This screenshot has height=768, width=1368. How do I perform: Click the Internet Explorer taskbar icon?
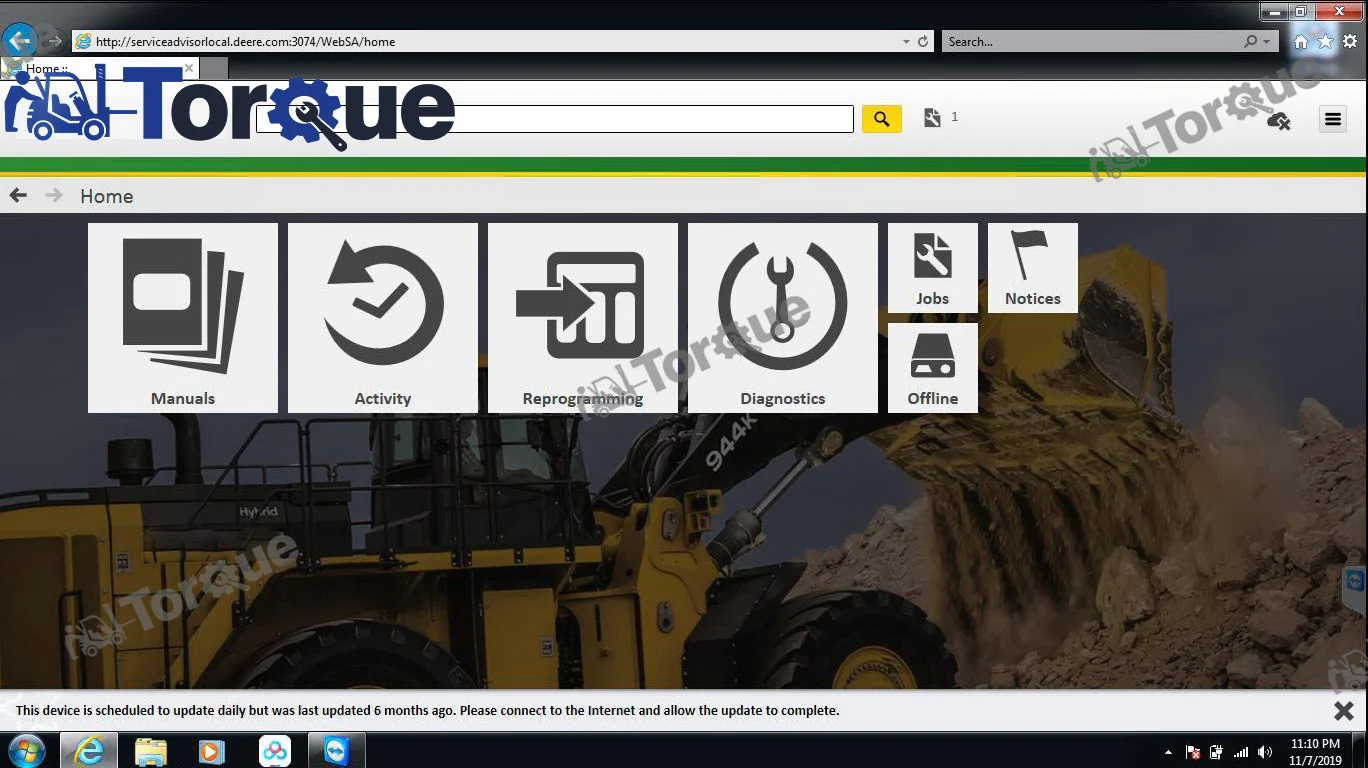tap(89, 750)
